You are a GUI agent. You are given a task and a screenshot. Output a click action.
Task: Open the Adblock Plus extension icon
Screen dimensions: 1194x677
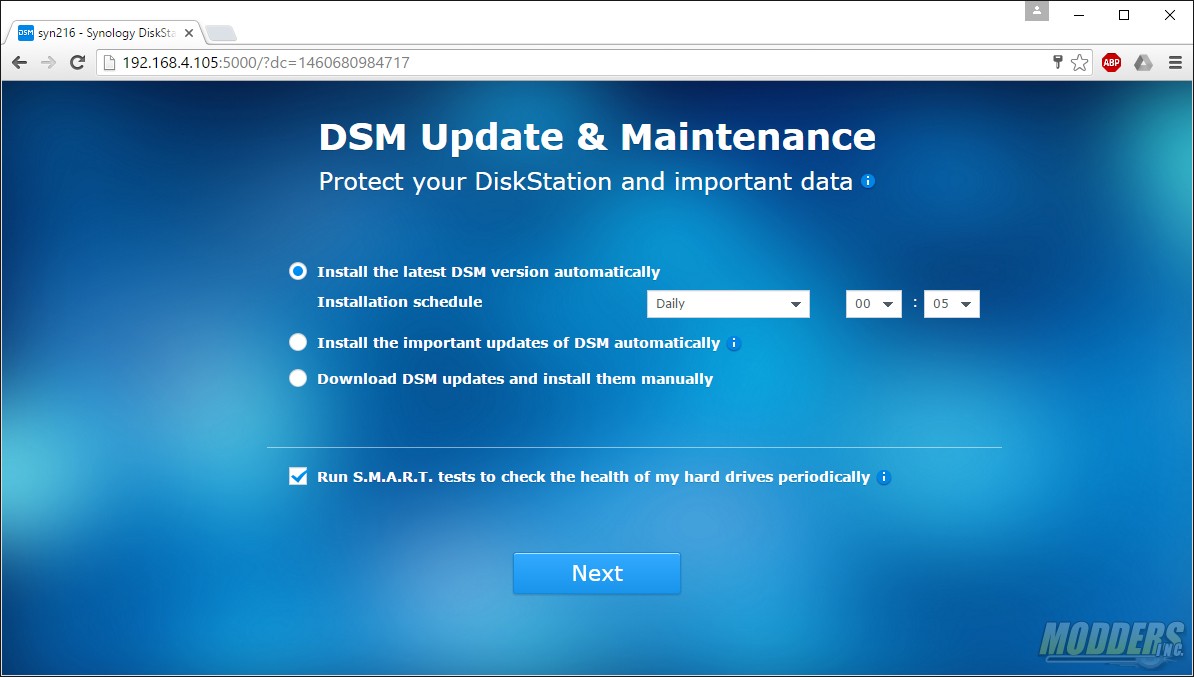coord(1111,62)
